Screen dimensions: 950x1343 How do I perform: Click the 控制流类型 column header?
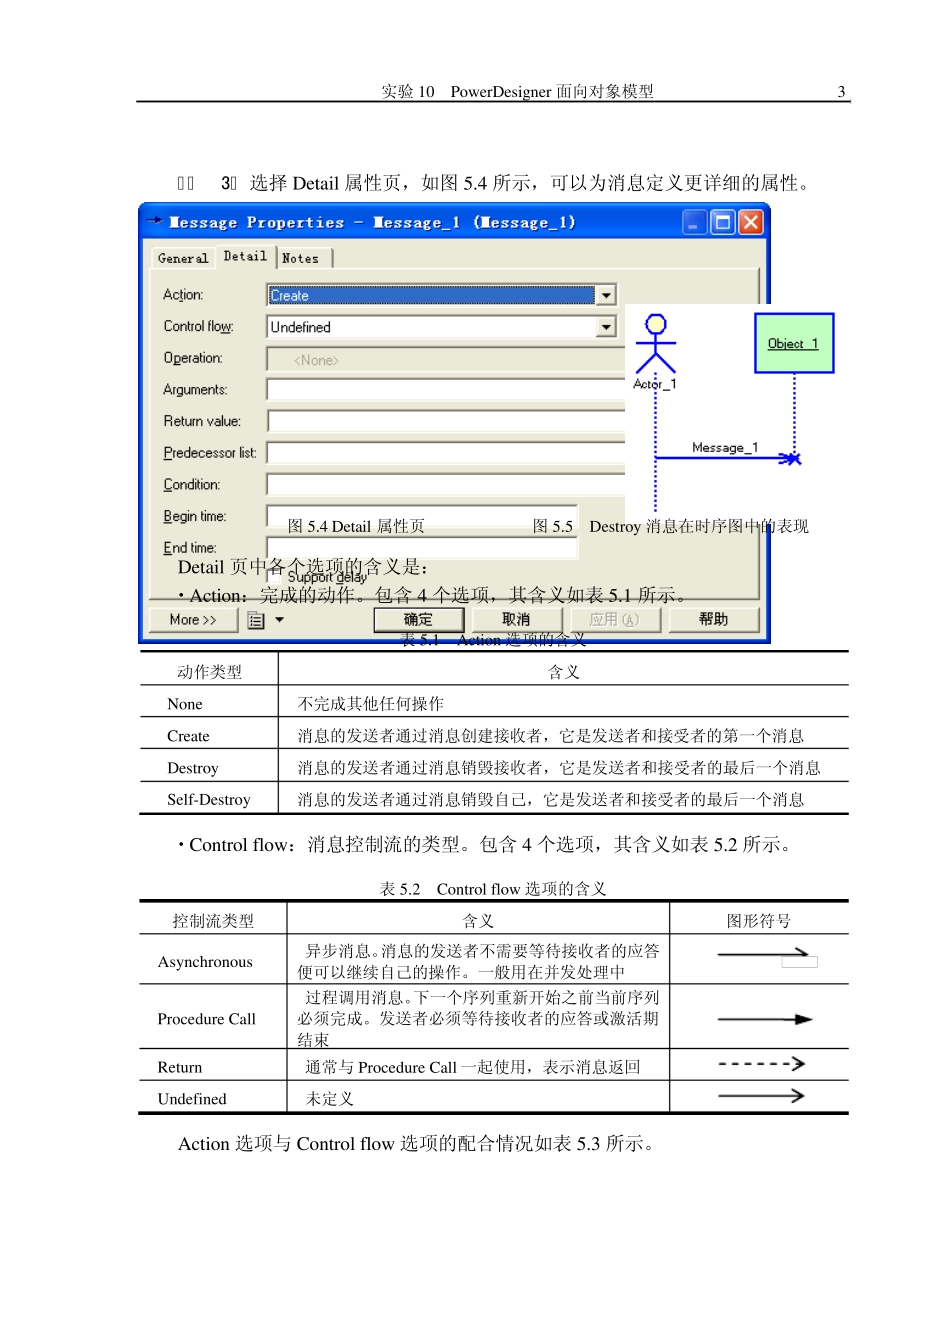(213, 921)
